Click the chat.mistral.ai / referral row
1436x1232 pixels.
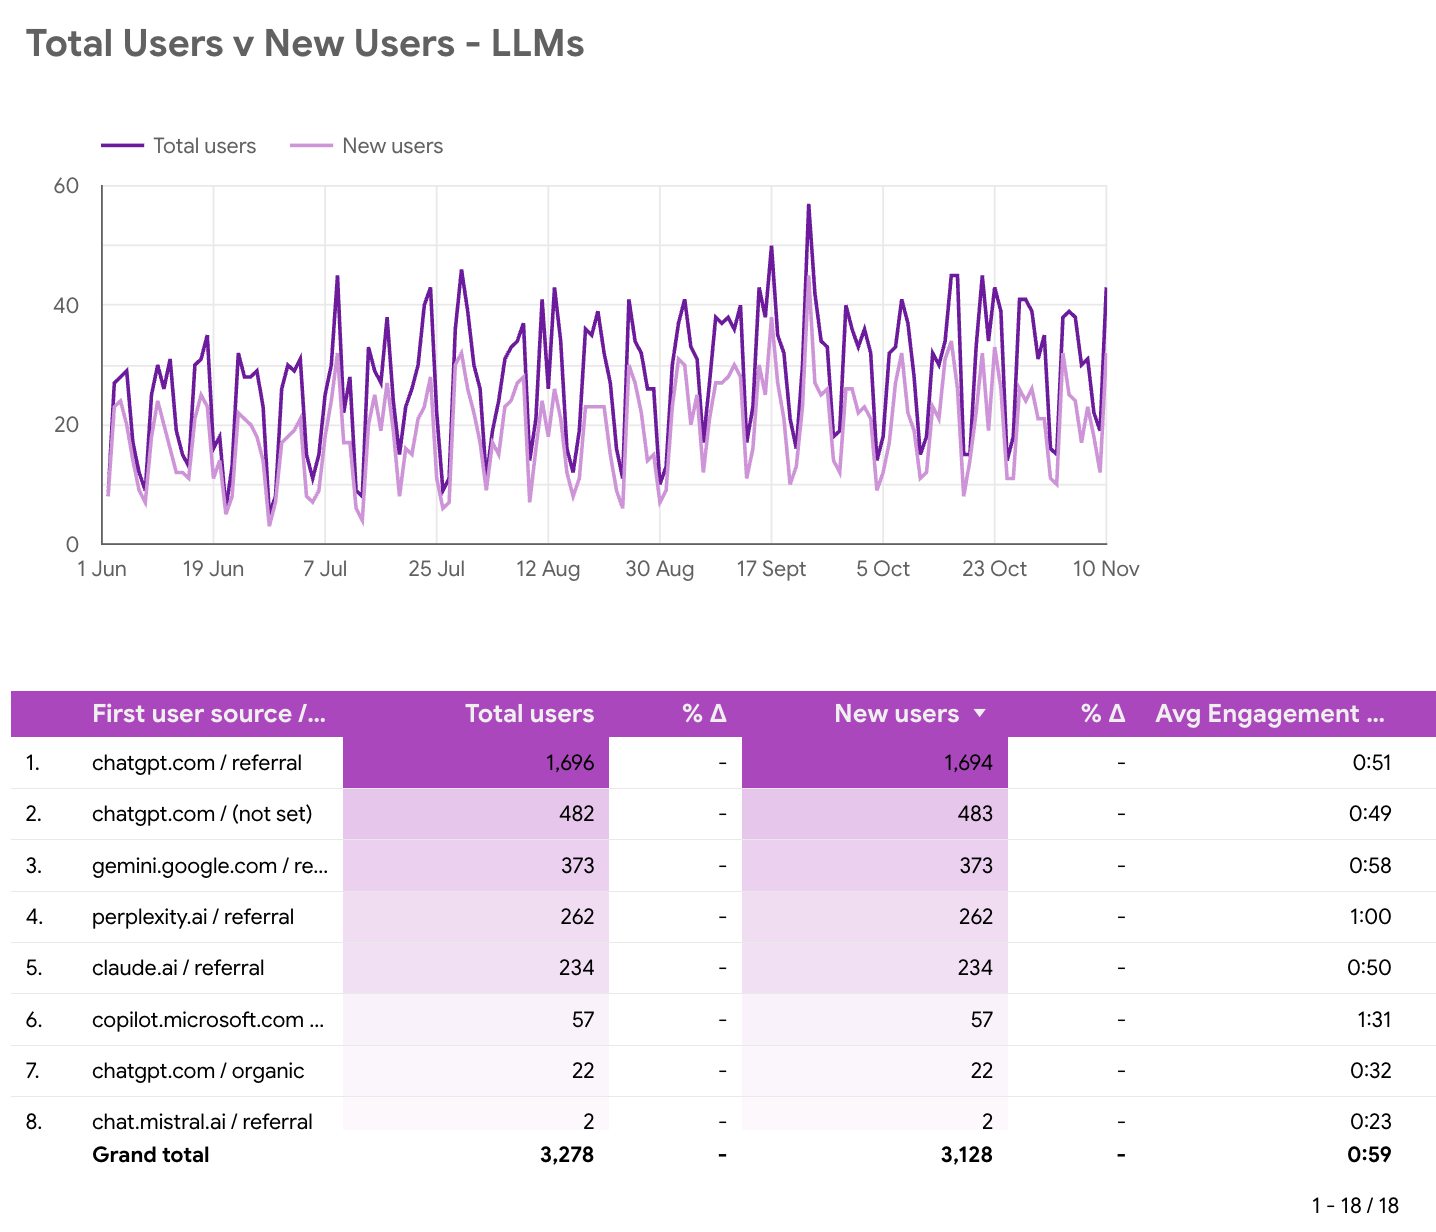(x=202, y=1121)
